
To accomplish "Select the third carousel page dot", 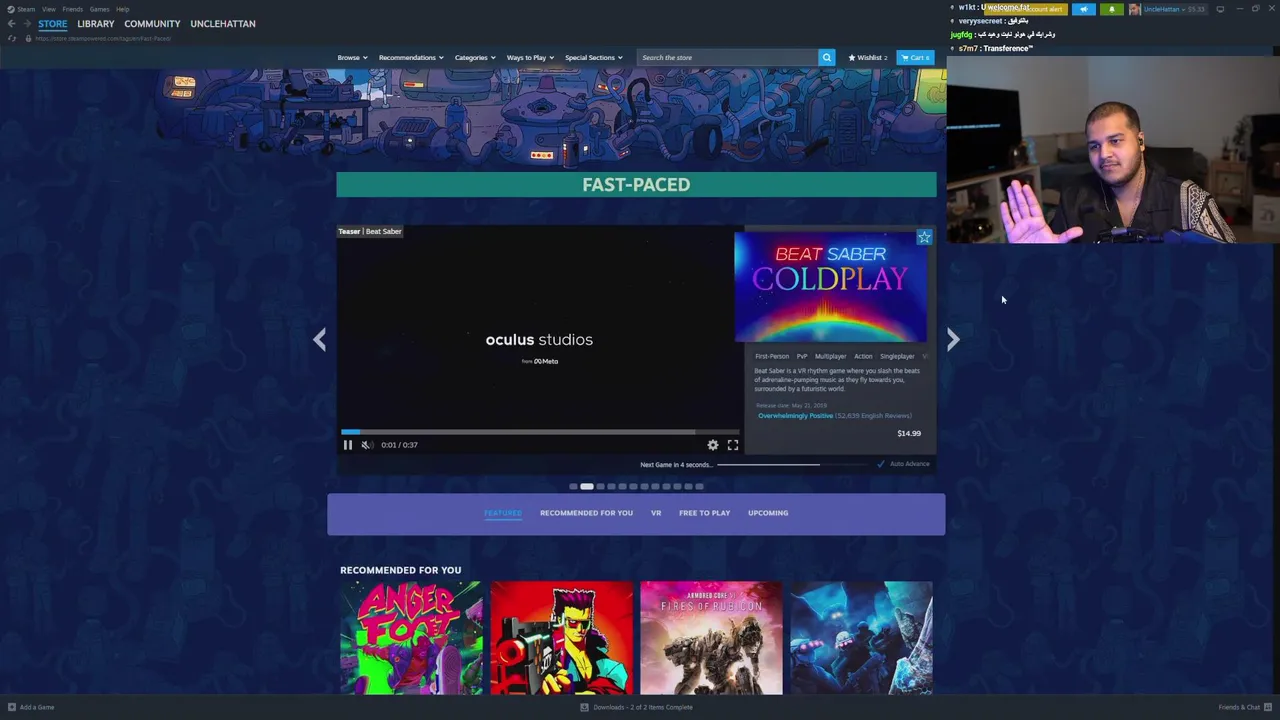I will coord(600,486).
